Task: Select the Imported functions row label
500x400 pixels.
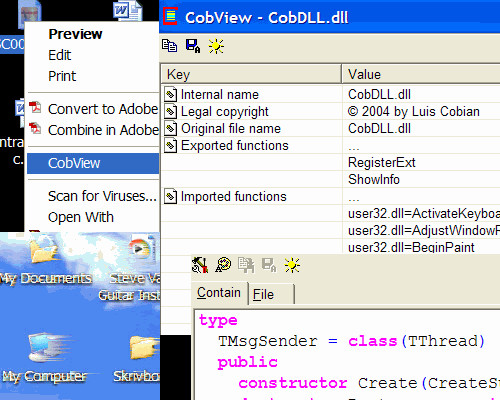Action: coord(233,196)
